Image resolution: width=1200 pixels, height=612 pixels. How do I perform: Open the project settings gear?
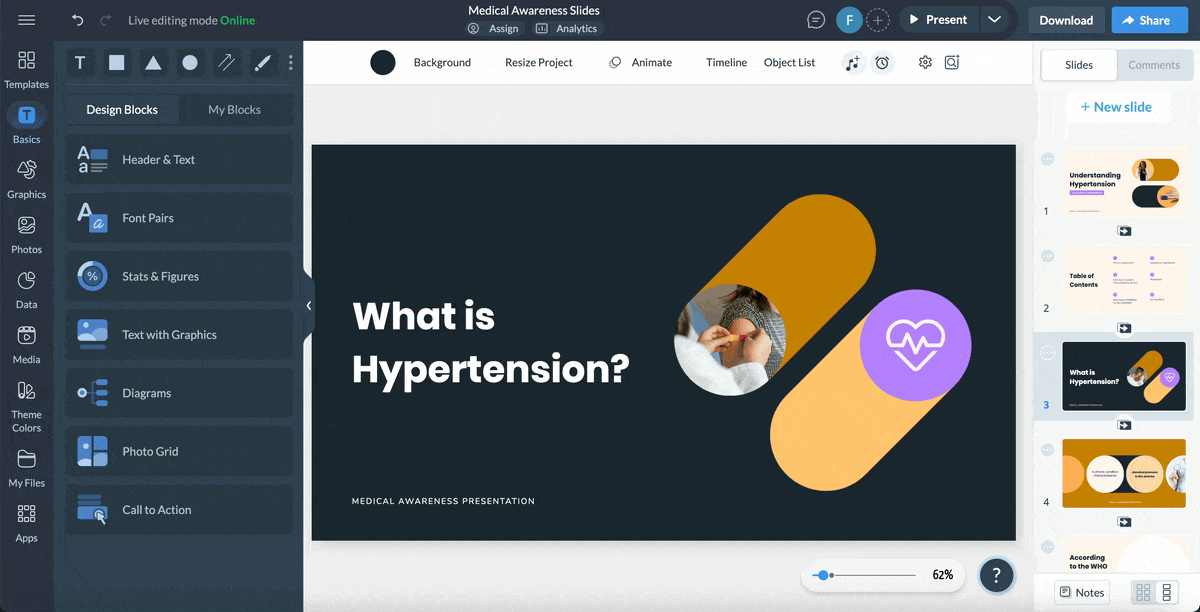(x=924, y=62)
